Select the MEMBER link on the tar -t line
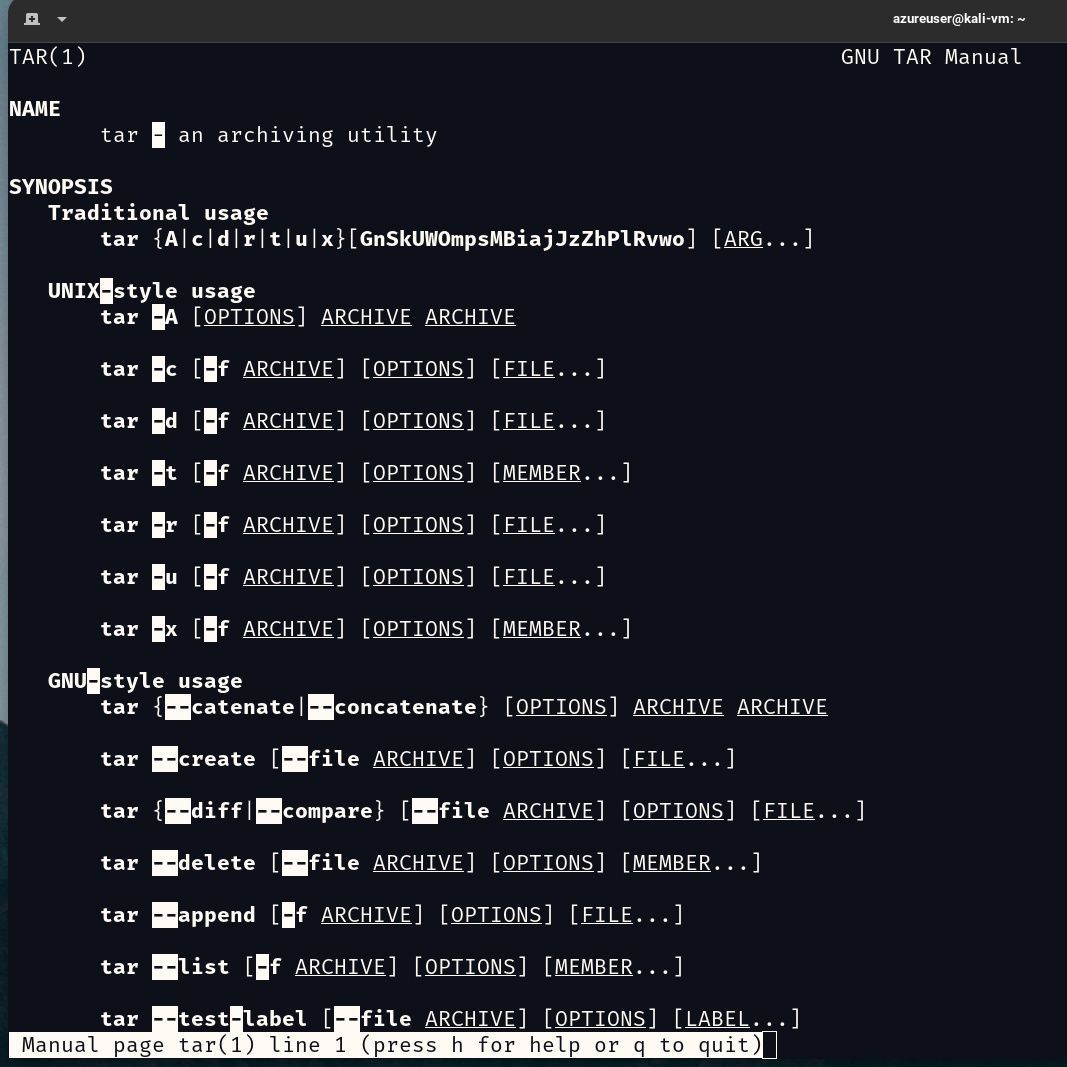 (x=540, y=472)
